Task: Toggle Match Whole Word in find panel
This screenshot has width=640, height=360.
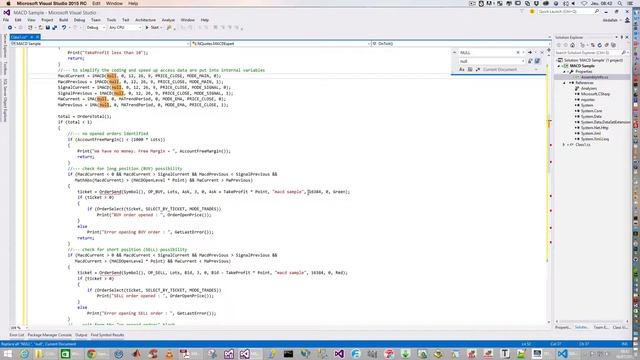Action: pyautogui.click(x=470, y=69)
